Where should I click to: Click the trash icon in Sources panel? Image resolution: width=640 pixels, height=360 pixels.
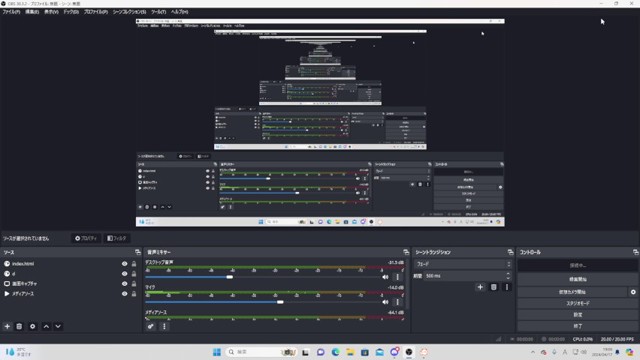(x=19, y=327)
